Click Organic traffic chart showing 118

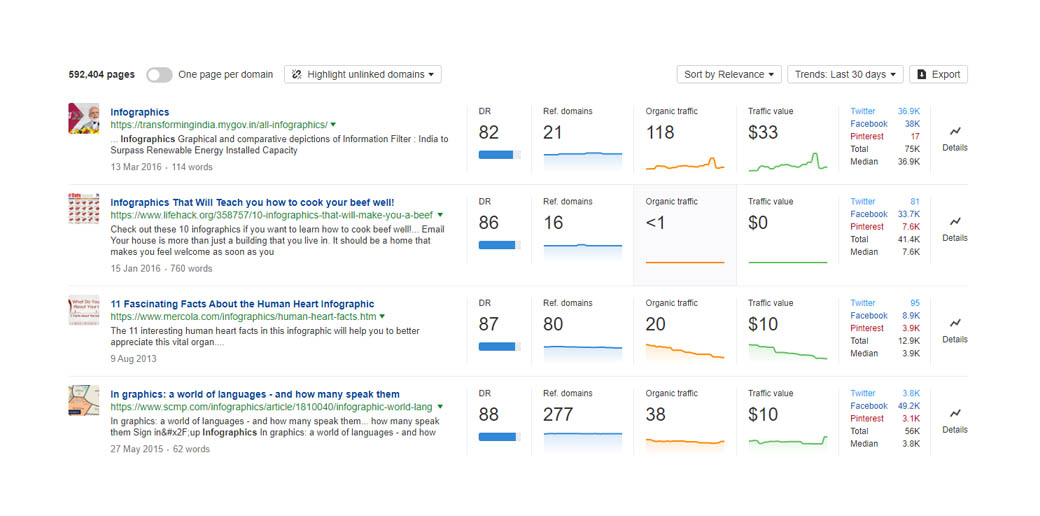(x=684, y=161)
